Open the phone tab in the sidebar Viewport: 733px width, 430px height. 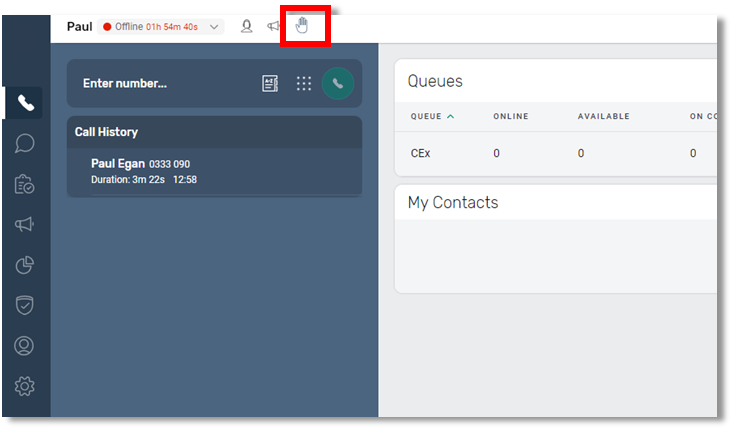tap(25, 102)
